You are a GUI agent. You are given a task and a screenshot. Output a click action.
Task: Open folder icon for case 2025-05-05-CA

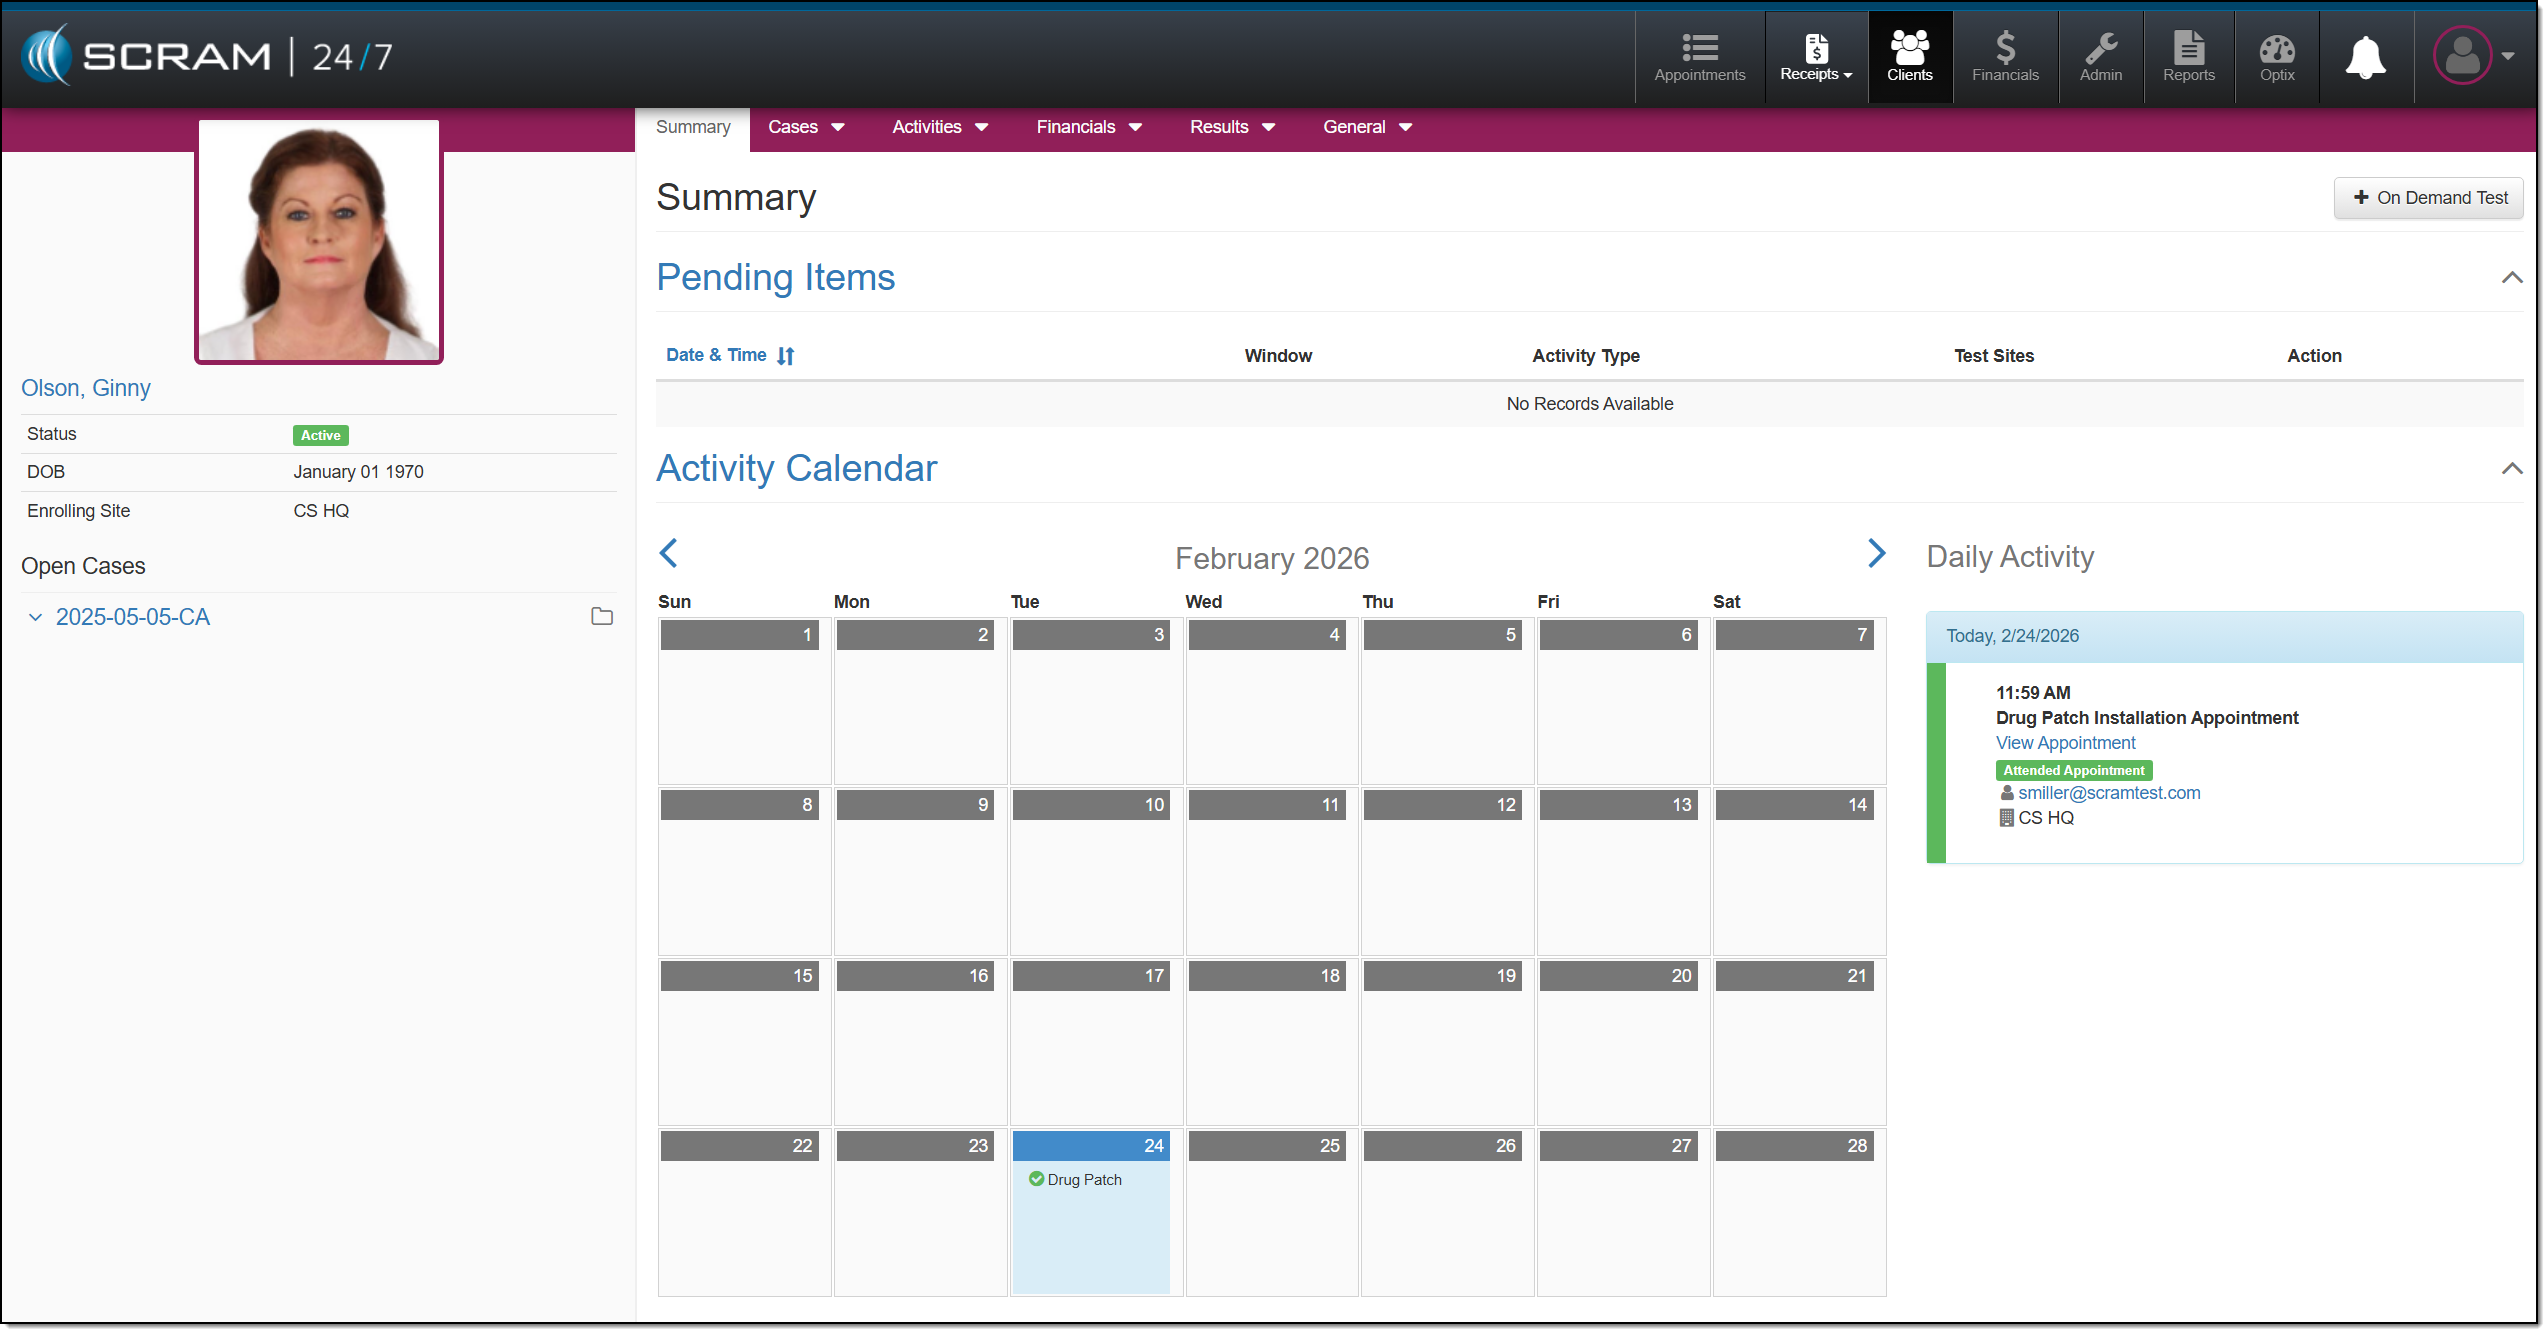(x=602, y=617)
